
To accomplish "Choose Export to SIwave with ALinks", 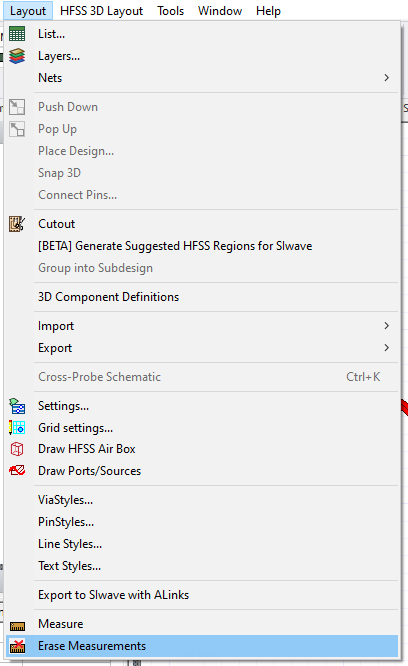I will (x=202, y=595).
